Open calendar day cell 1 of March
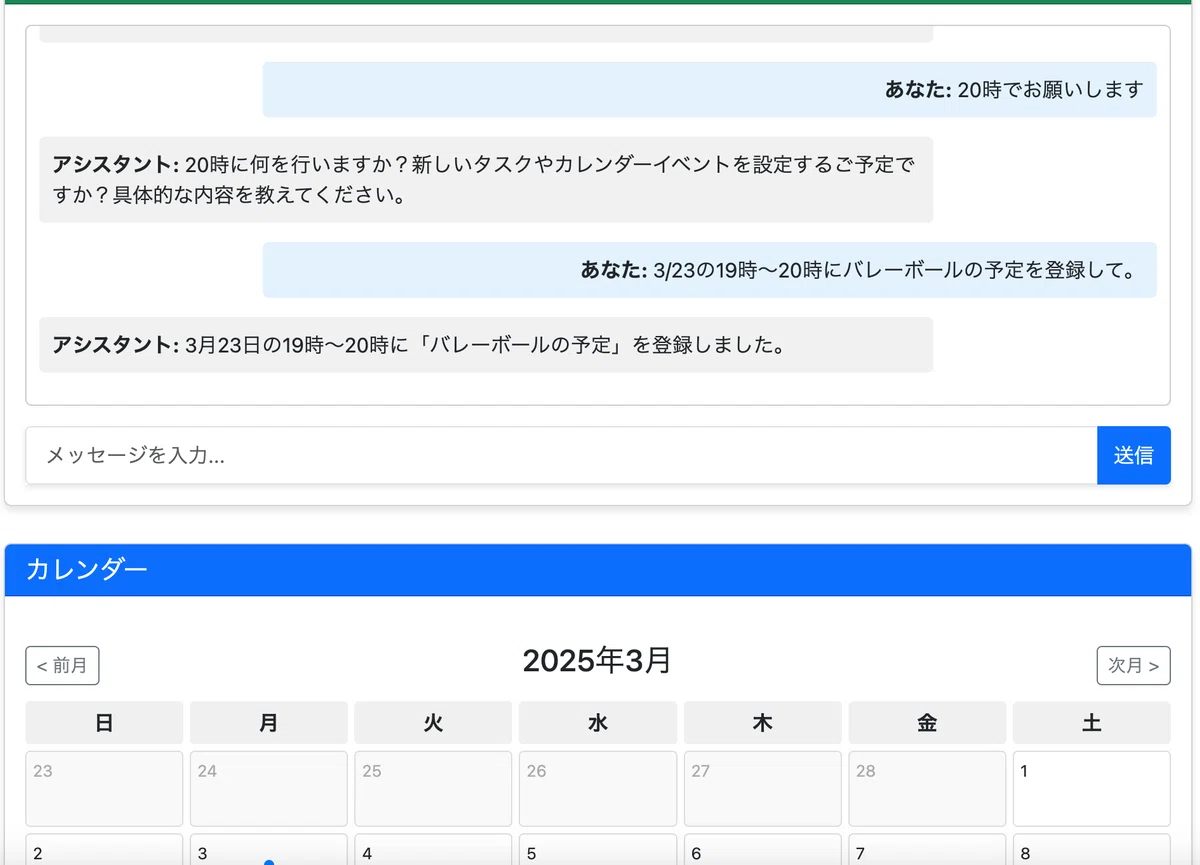Screen dimensions: 1200x865 click(x=1091, y=789)
